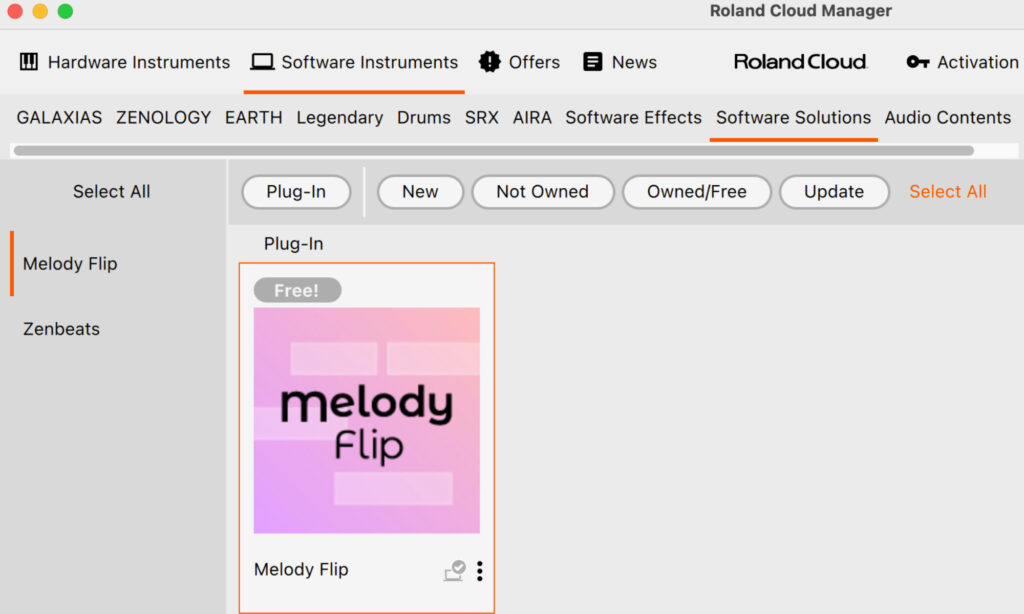Select the EARTH category tab
This screenshot has height=614, width=1024.
coord(253,118)
